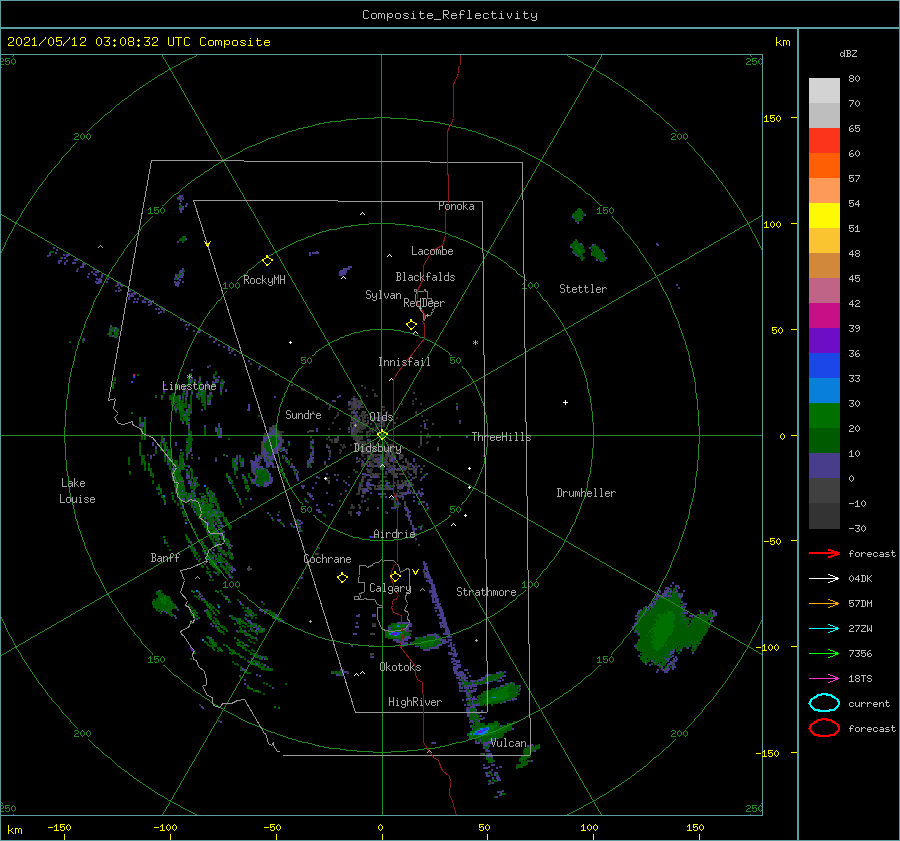
Task: Click the Sylvan label
Action: [383, 295]
